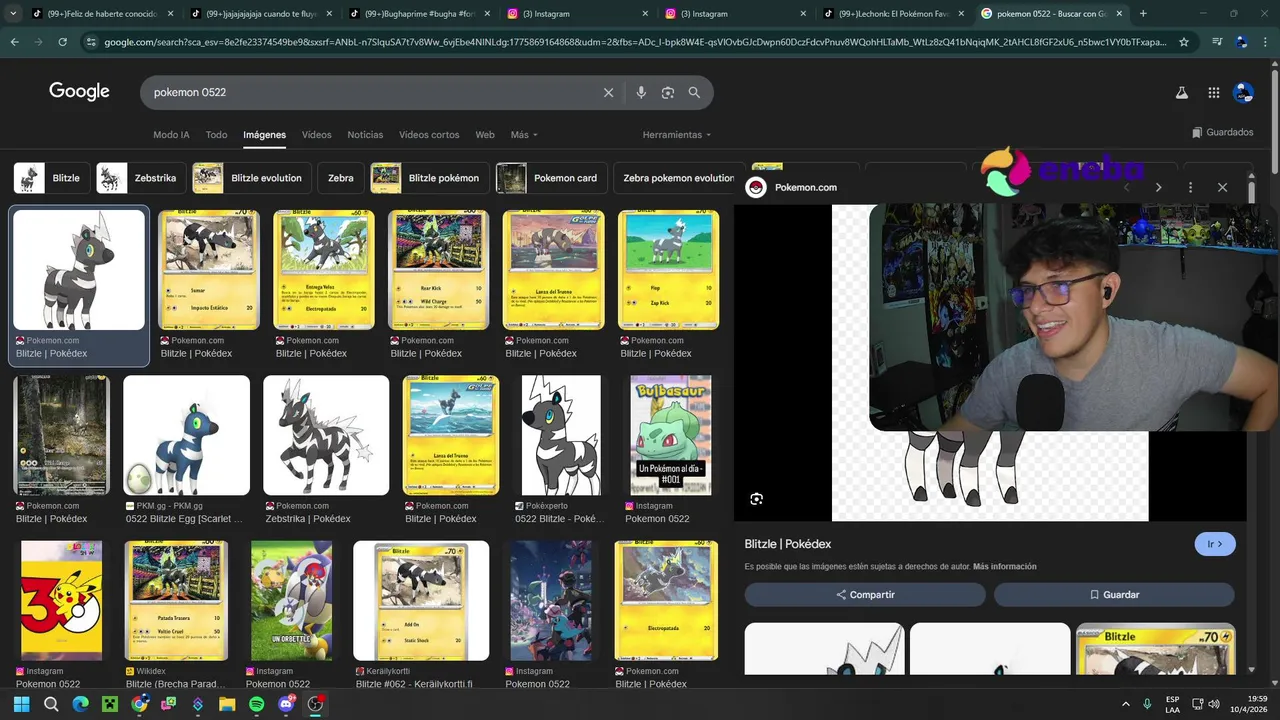
Task: Select the Vídeos tab
Action: (x=316, y=135)
